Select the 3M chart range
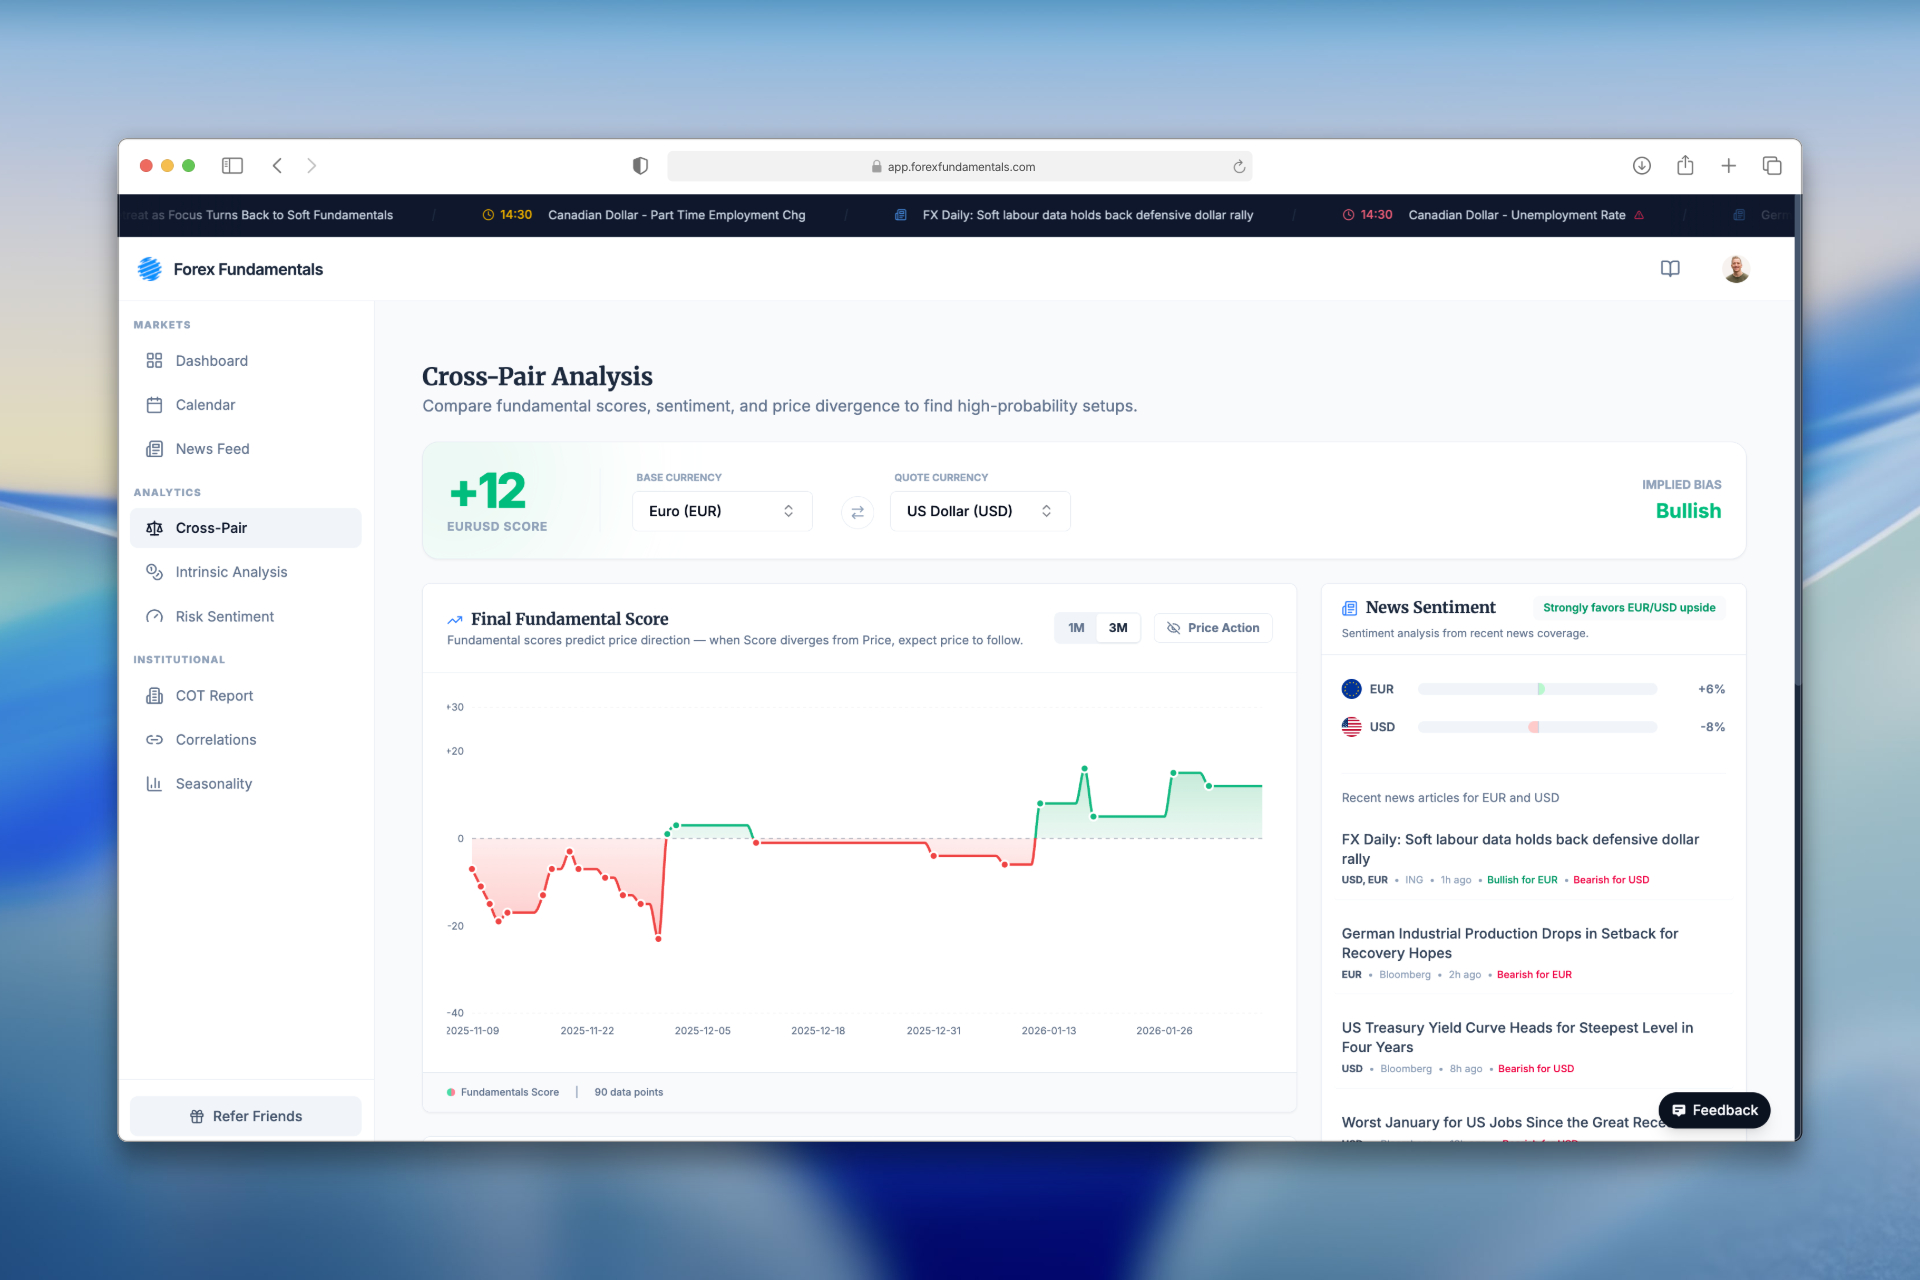The height and width of the screenshot is (1280, 1920). [1118, 628]
